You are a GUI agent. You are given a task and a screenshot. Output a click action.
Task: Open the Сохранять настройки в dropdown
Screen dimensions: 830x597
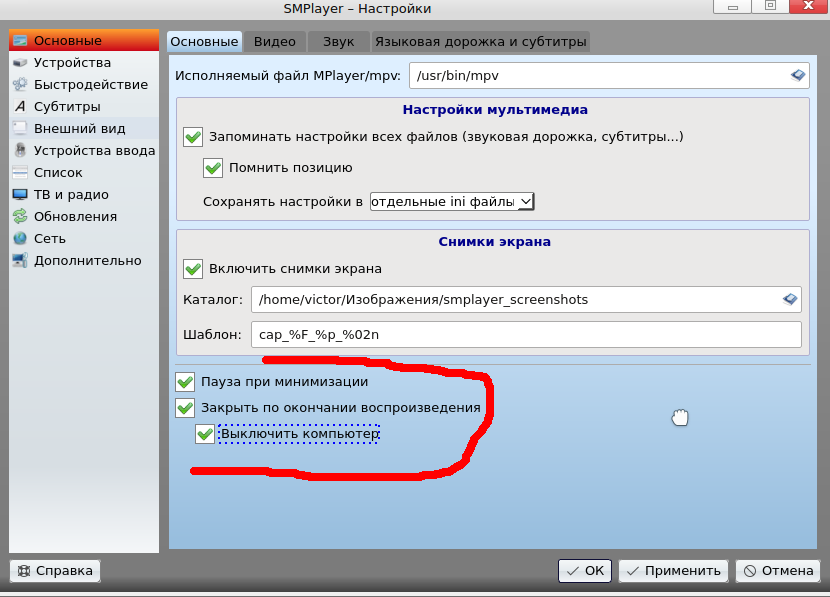(452, 202)
